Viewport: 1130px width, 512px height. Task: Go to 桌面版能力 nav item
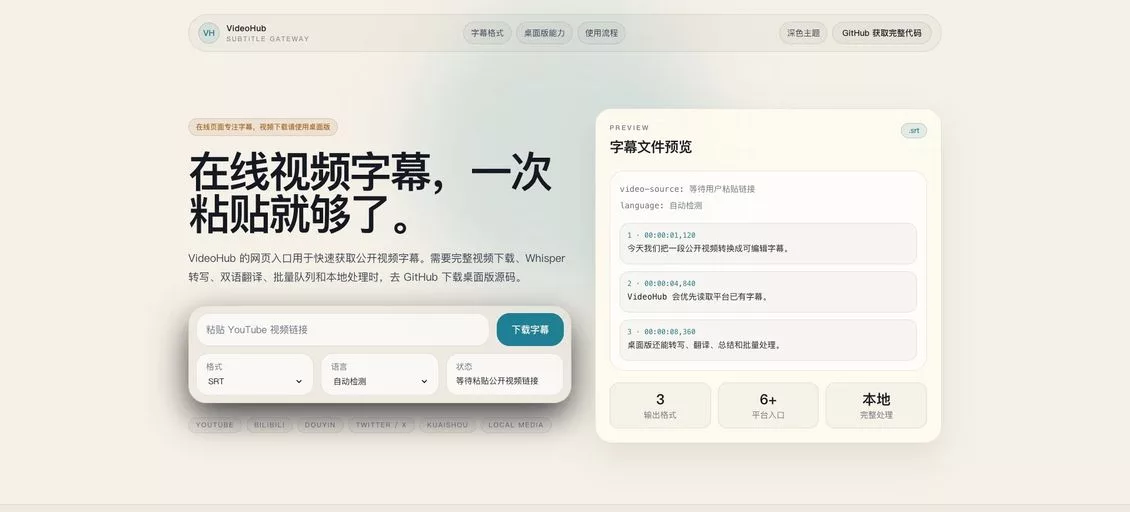(x=544, y=33)
